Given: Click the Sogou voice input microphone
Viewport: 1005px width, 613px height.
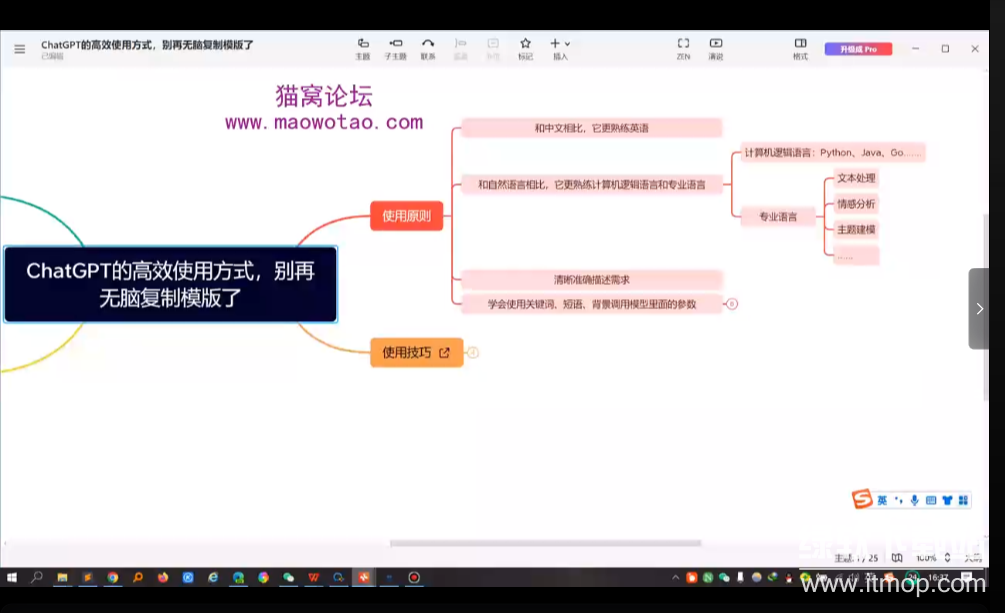Looking at the screenshot, I should [915, 500].
